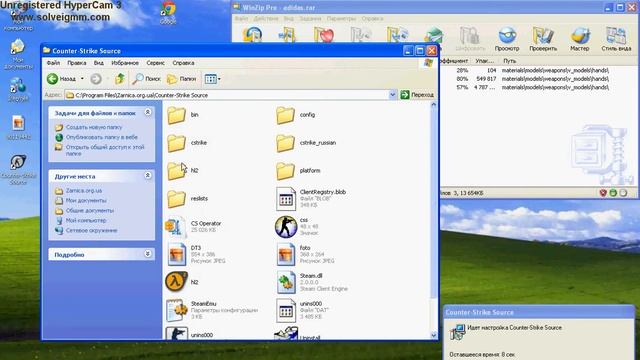
Task: Click WinZip Мастер wizard icon
Action: (580, 40)
